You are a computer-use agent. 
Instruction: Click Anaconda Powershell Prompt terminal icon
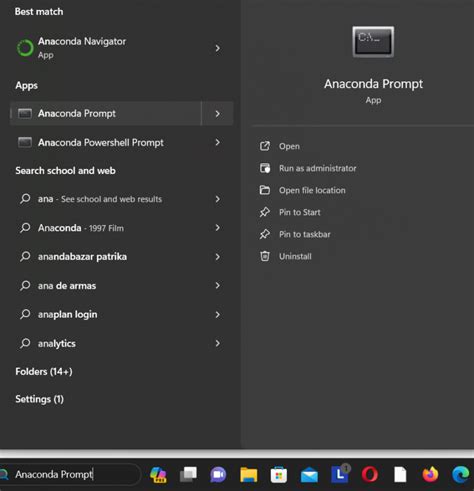[x=25, y=142]
